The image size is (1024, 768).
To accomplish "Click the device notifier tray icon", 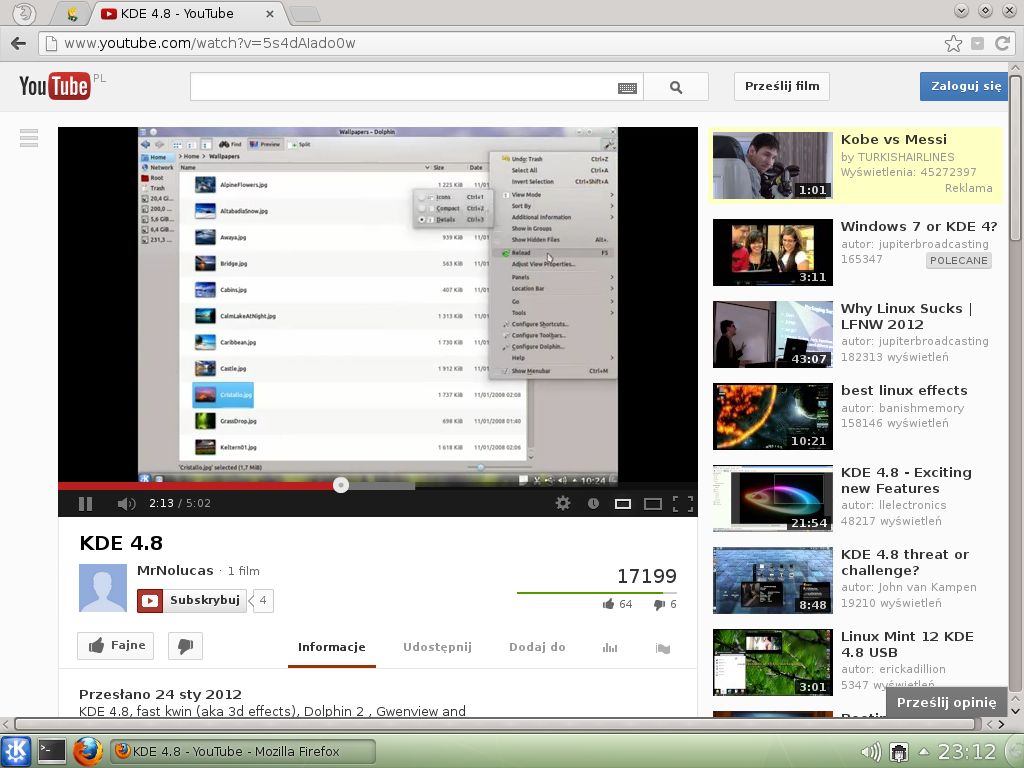I will tap(899, 752).
